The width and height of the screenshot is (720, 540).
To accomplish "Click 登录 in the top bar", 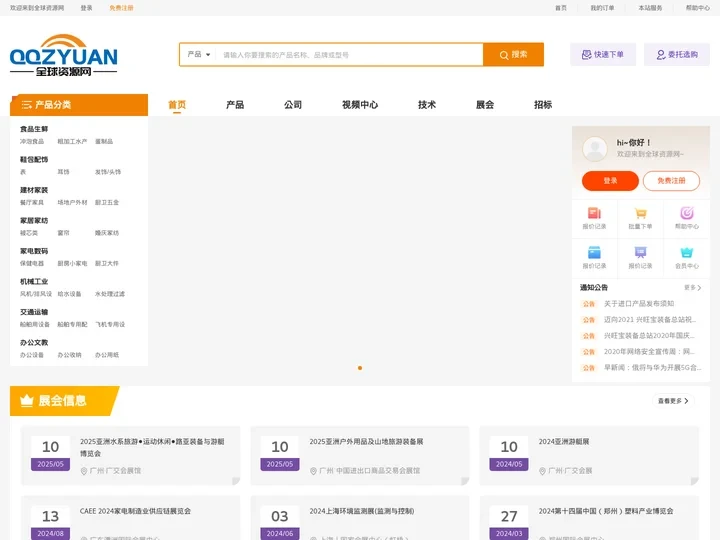I will coord(86,8).
